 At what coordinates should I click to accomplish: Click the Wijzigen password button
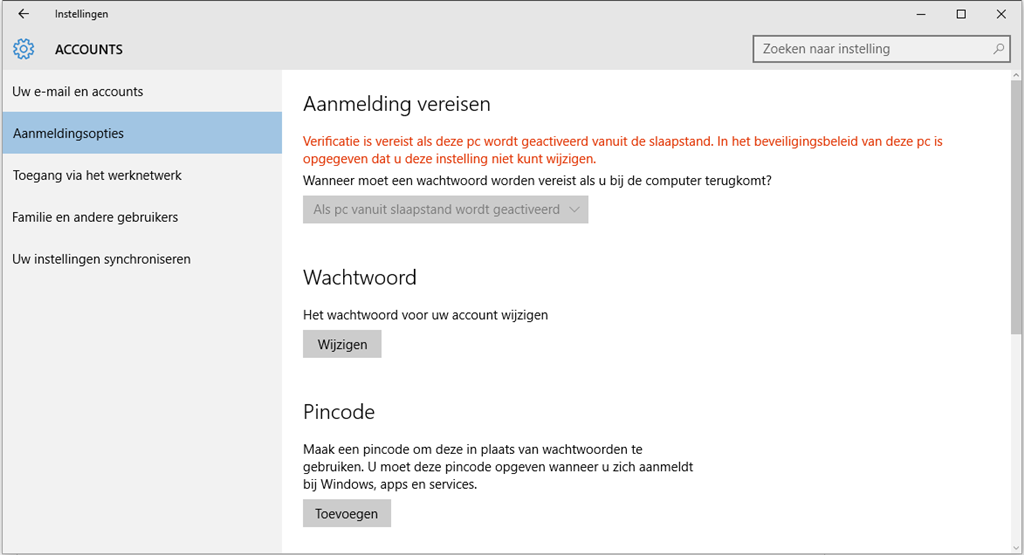coord(342,344)
